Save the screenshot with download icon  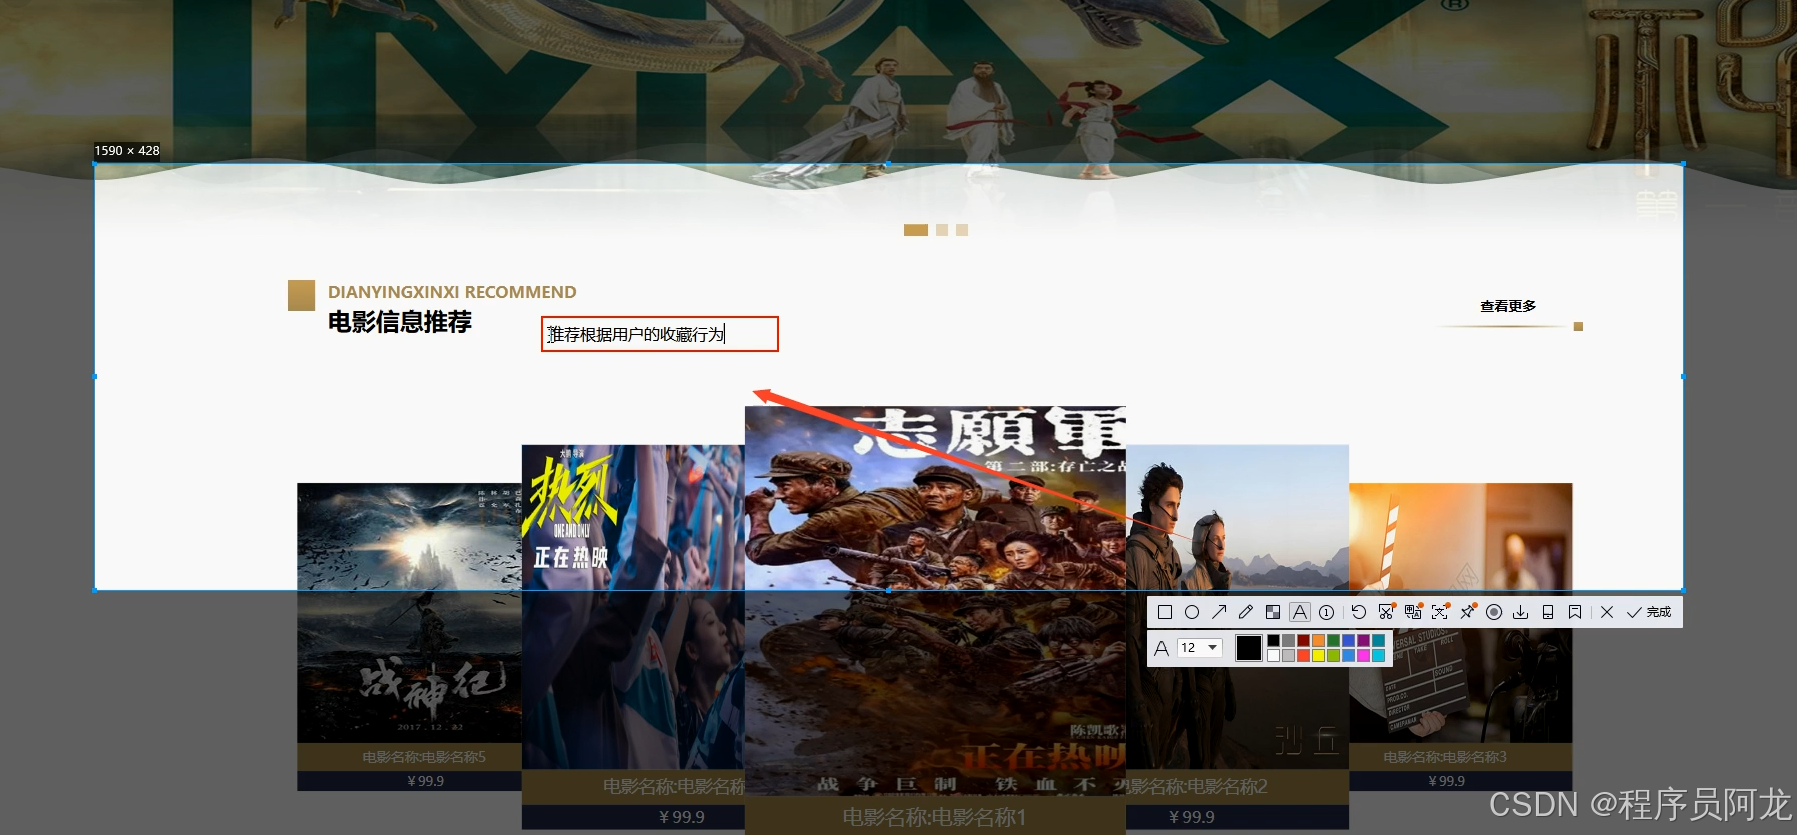pyautogui.click(x=1520, y=612)
